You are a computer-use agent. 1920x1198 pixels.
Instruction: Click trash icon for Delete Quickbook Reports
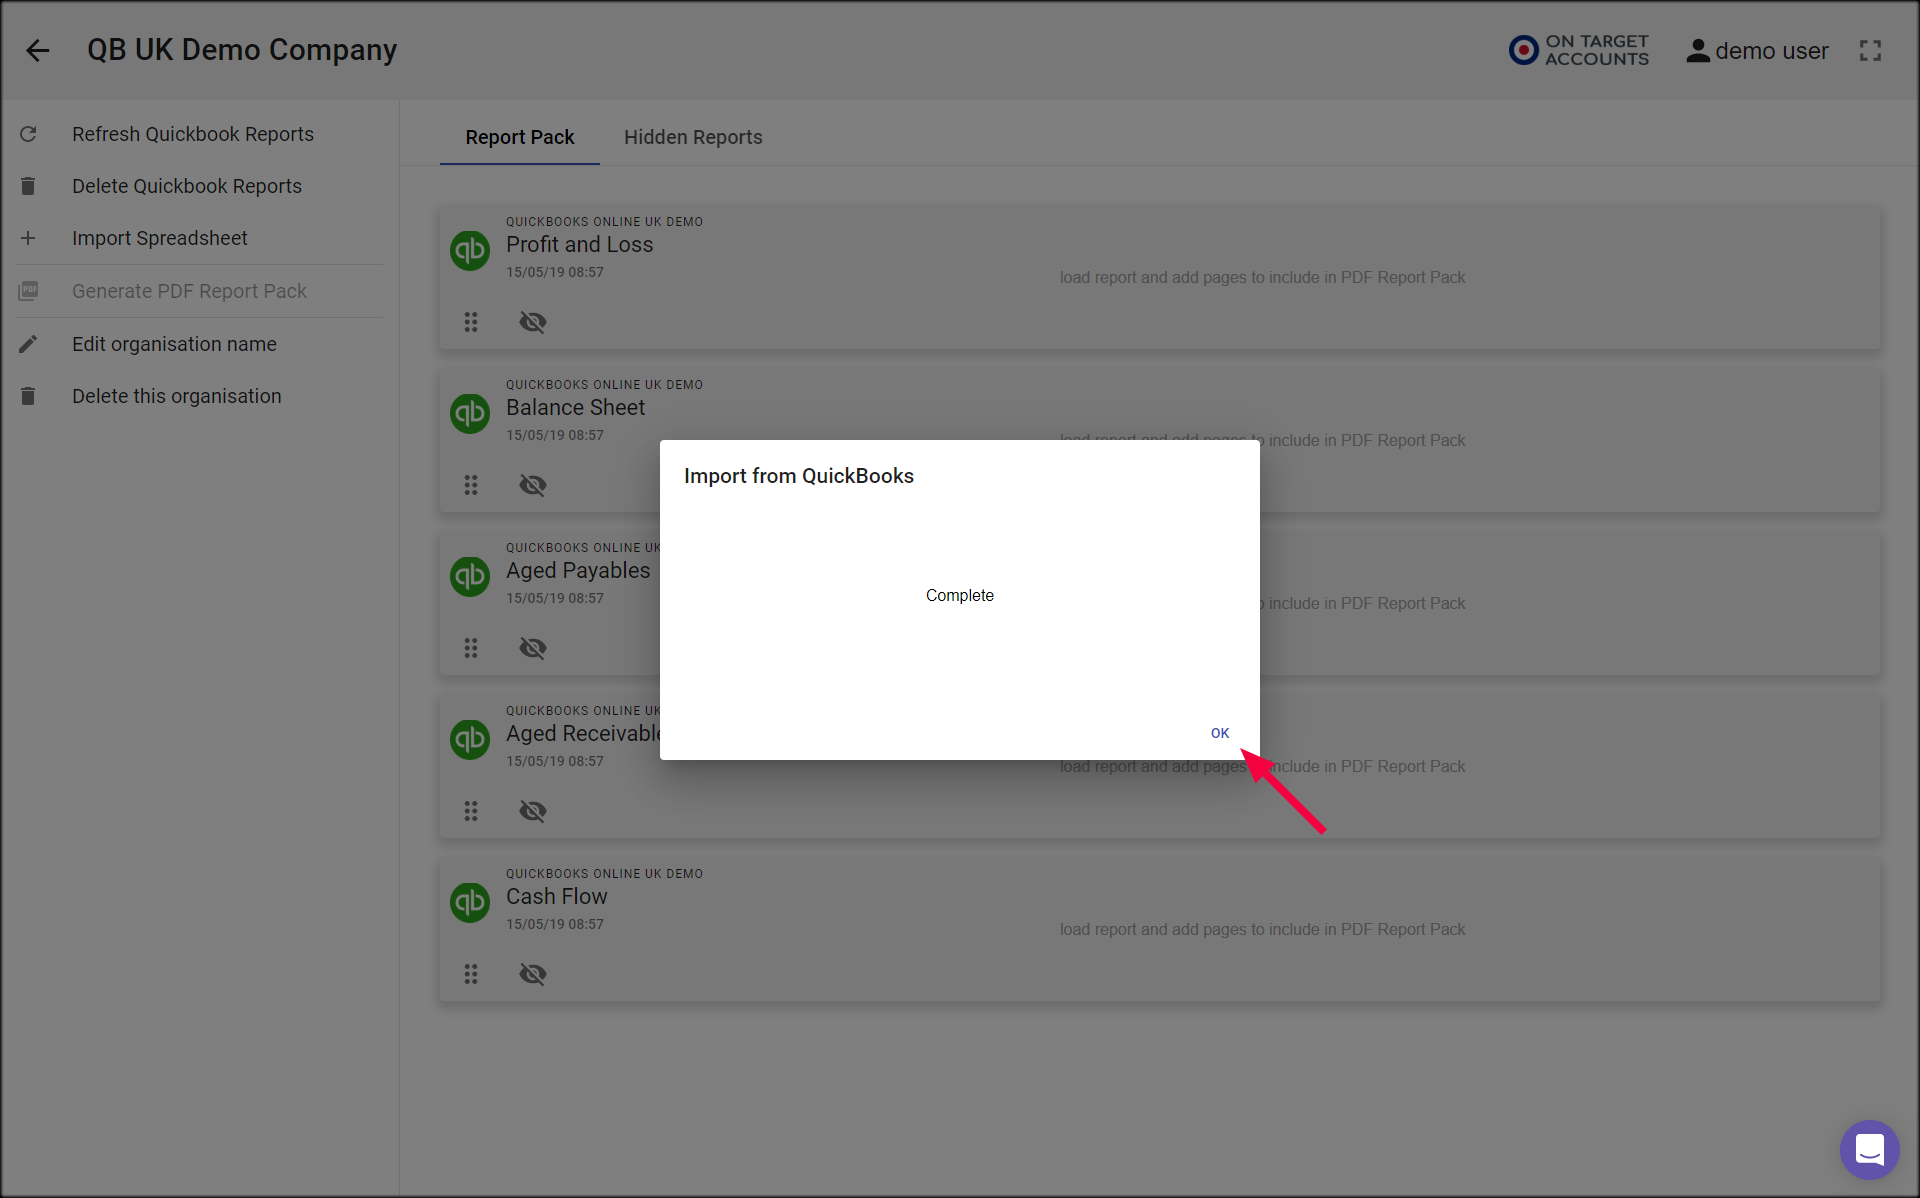(28, 186)
